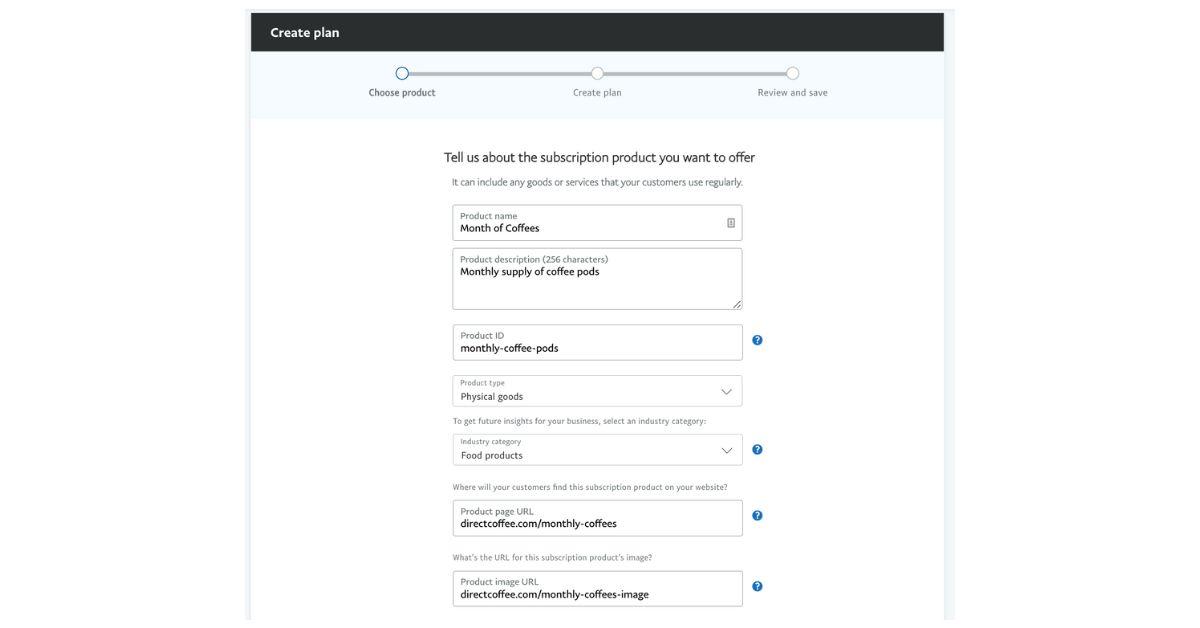Image resolution: width=1200 pixels, height=628 pixels.
Task: Expand the Industry category dropdown
Action: (597, 450)
